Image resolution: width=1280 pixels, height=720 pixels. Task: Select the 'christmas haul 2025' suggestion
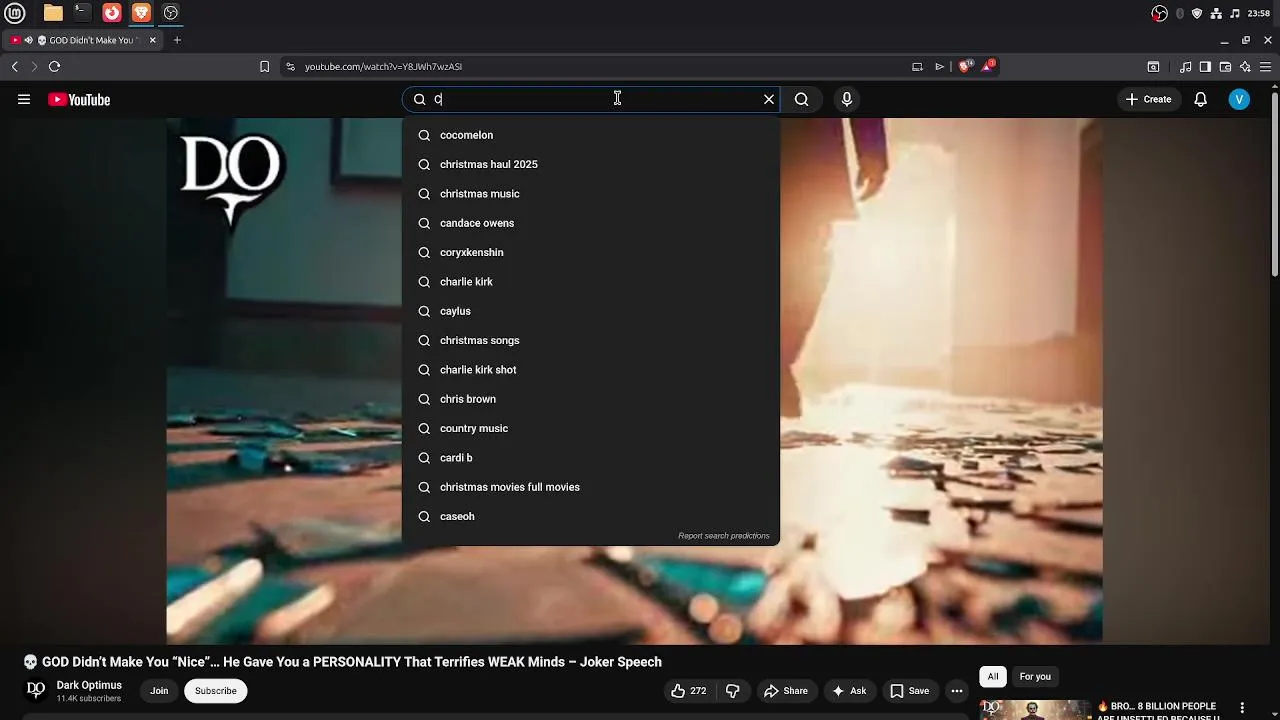coord(590,164)
